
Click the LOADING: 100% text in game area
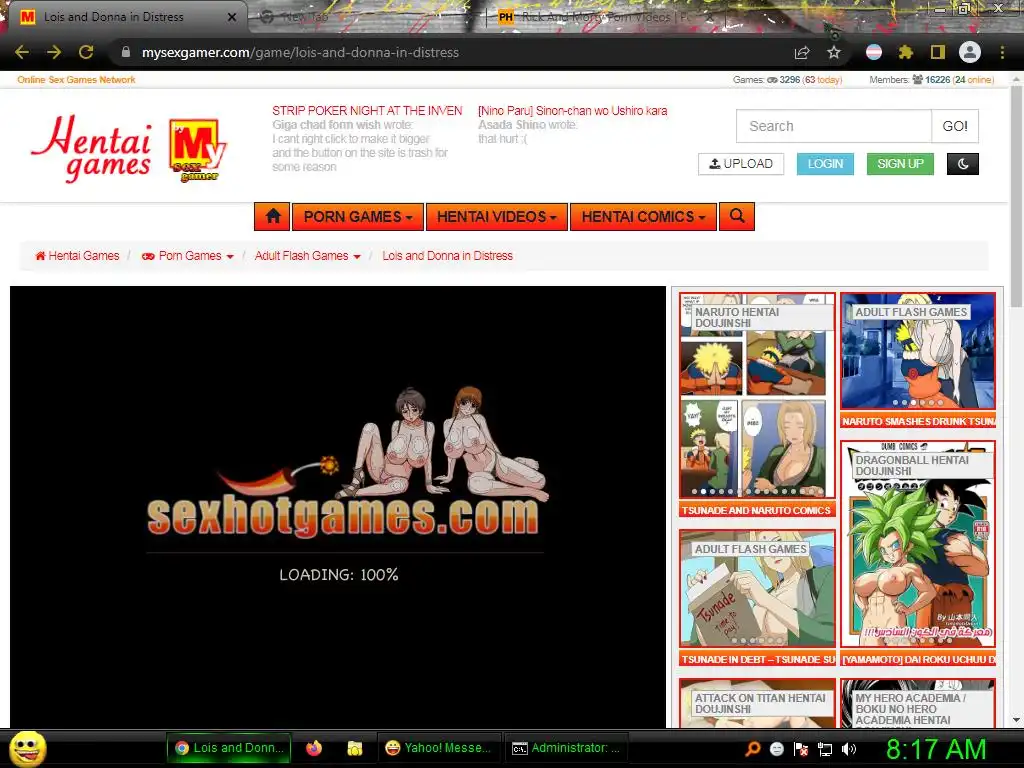(x=339, y=575)
